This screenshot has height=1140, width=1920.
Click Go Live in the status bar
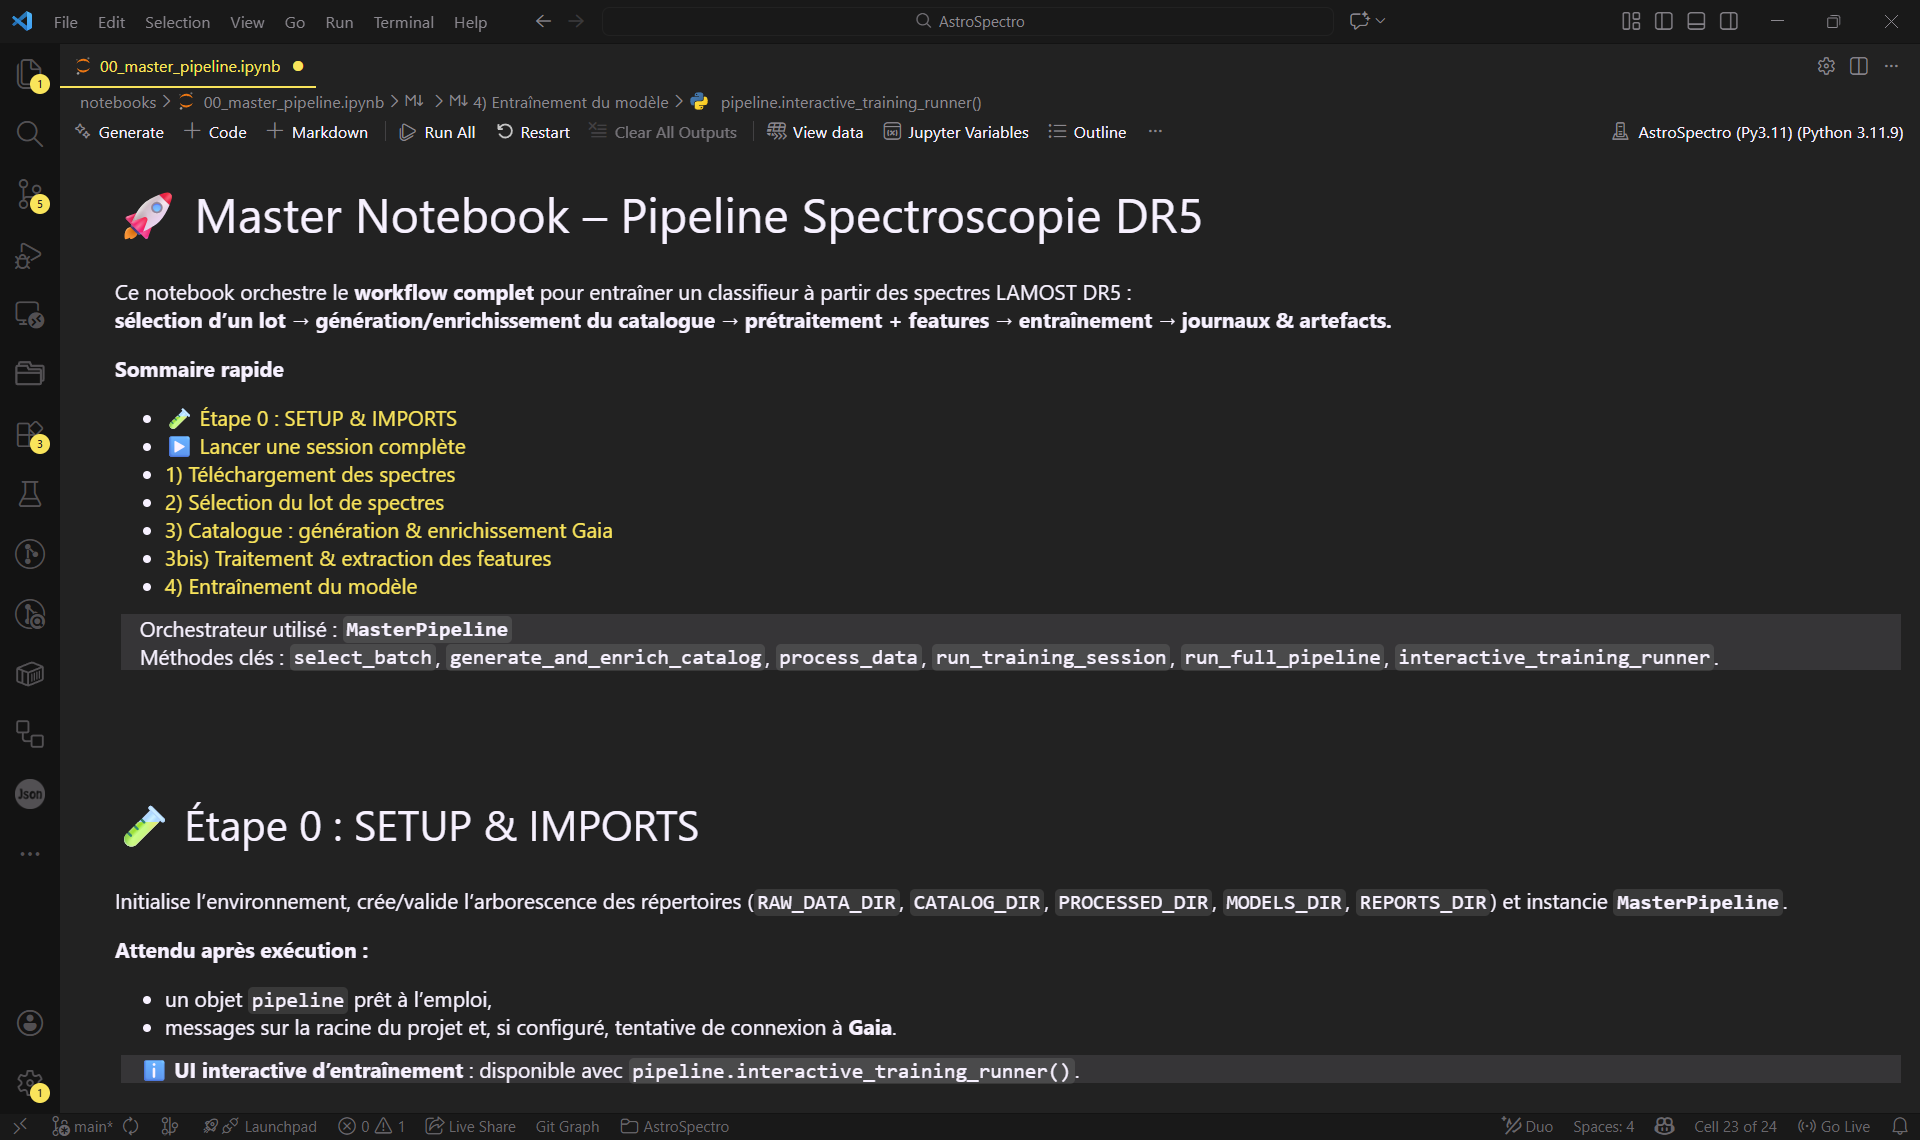pyautogui.click(x=1834, y=1126)
